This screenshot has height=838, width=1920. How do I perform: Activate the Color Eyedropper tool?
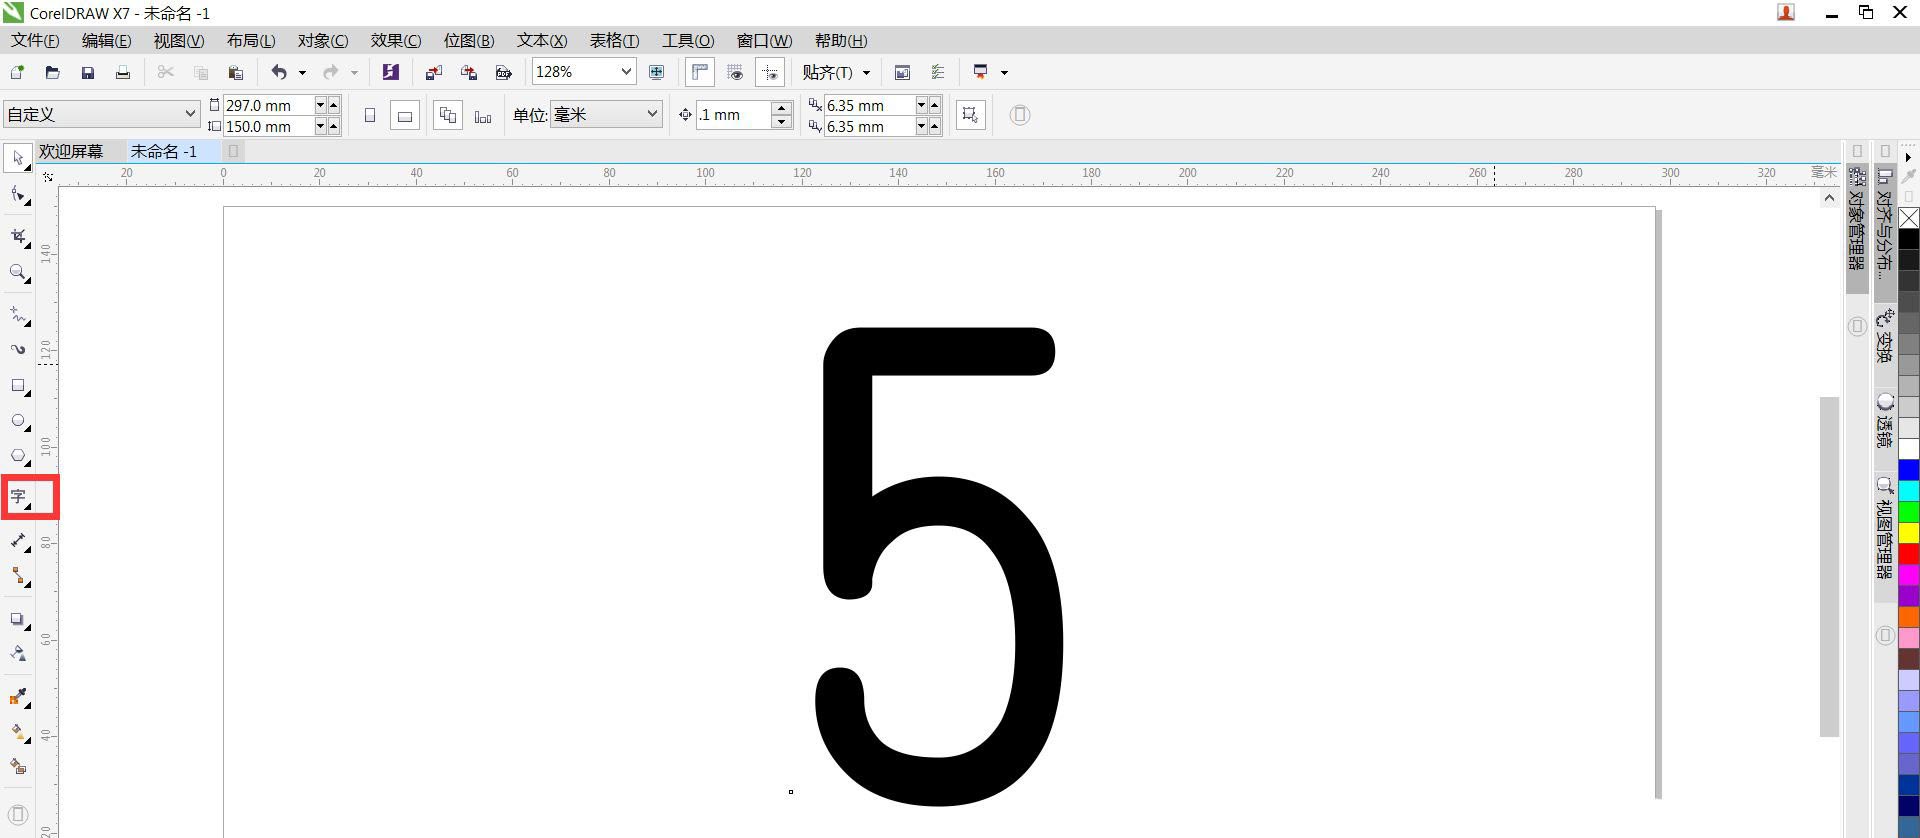click(x=18, y=697)
